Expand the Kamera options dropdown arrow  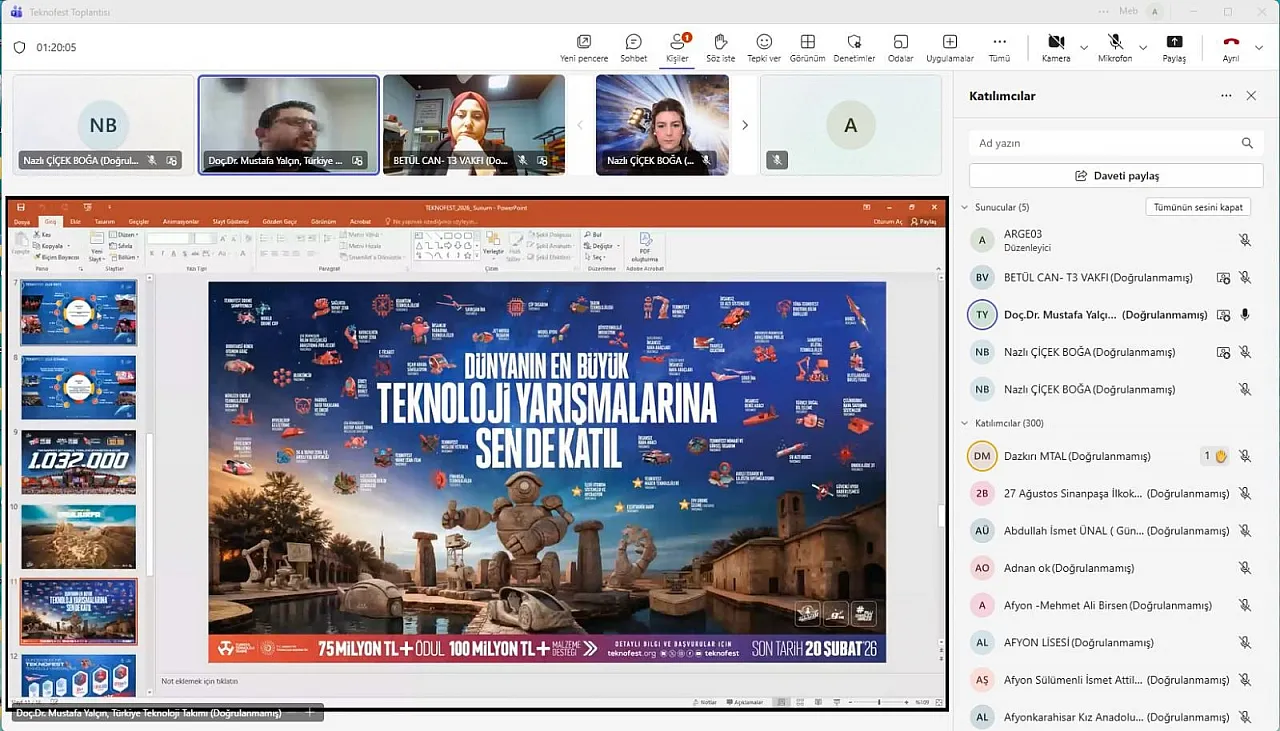pos(1084,47)
